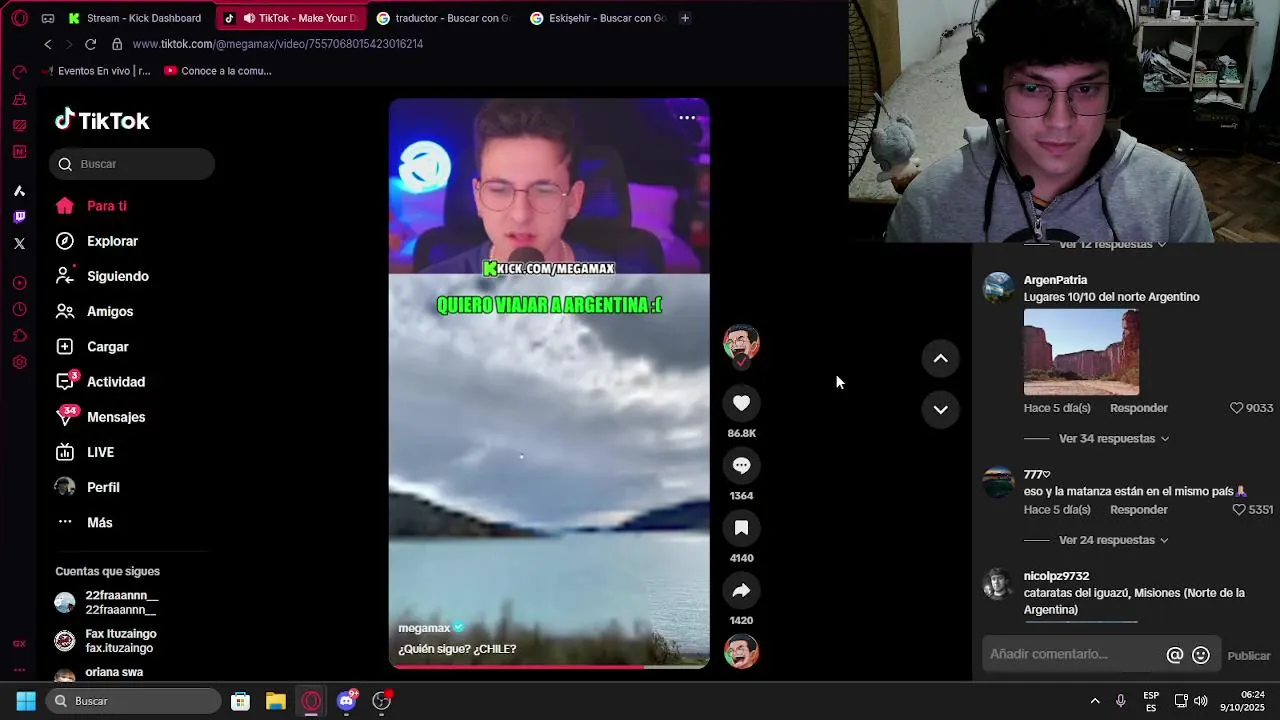Screen dimensions: 1280x720
Task: Reload the TikTok page
Action: (90, 44)
